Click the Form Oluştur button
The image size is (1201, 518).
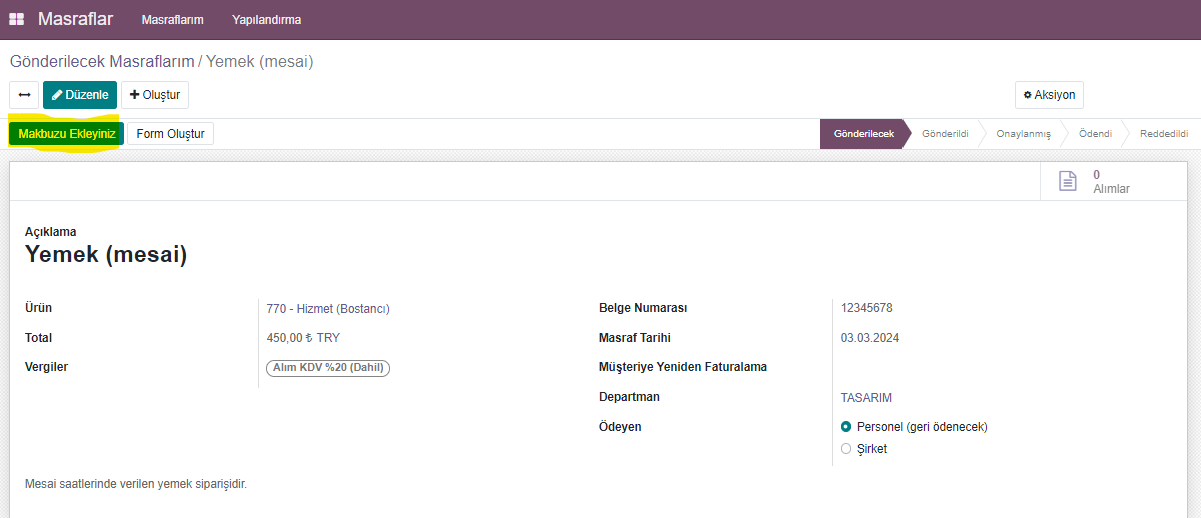pos(170,134)
